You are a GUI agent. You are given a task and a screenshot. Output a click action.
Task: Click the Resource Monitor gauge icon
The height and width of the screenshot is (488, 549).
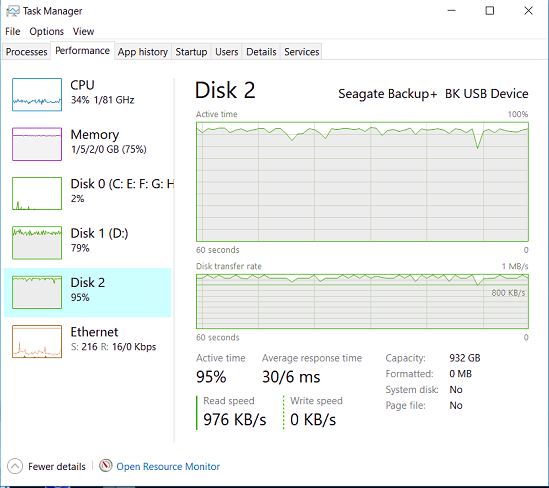pyautogui.click(x=105, y=466)
